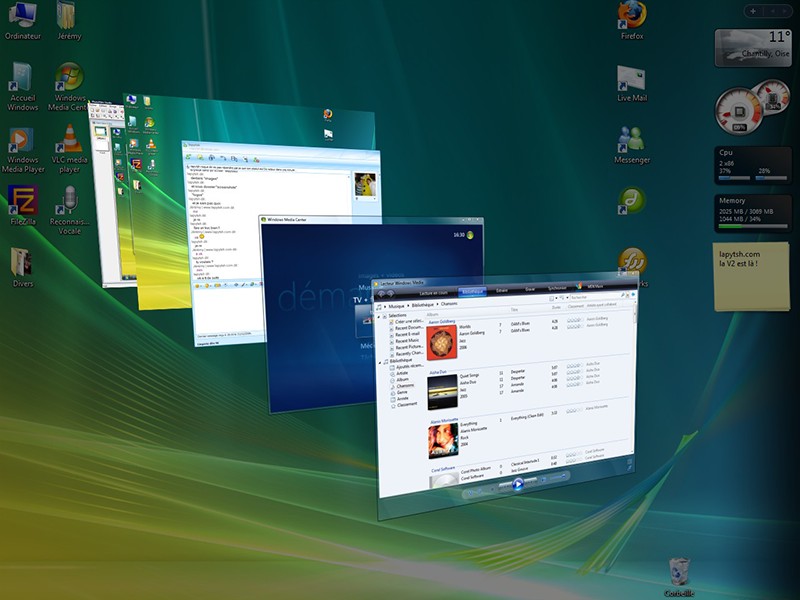Switch Media Player to compact mode
Viewport: 800px width, 600px height.
point(629,467)
